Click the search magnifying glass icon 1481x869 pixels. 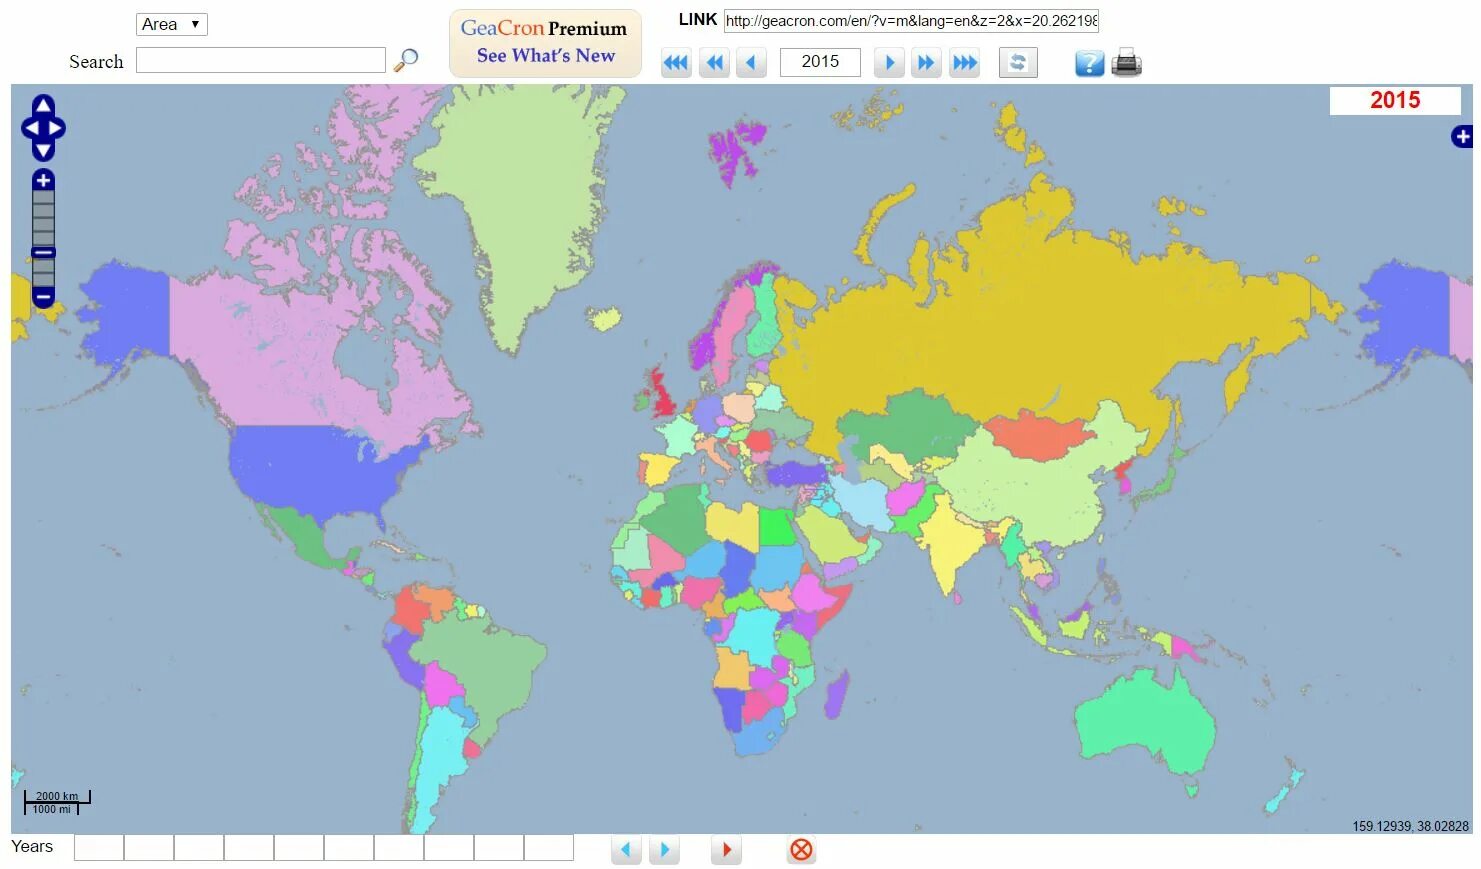[x=405, y=61]
